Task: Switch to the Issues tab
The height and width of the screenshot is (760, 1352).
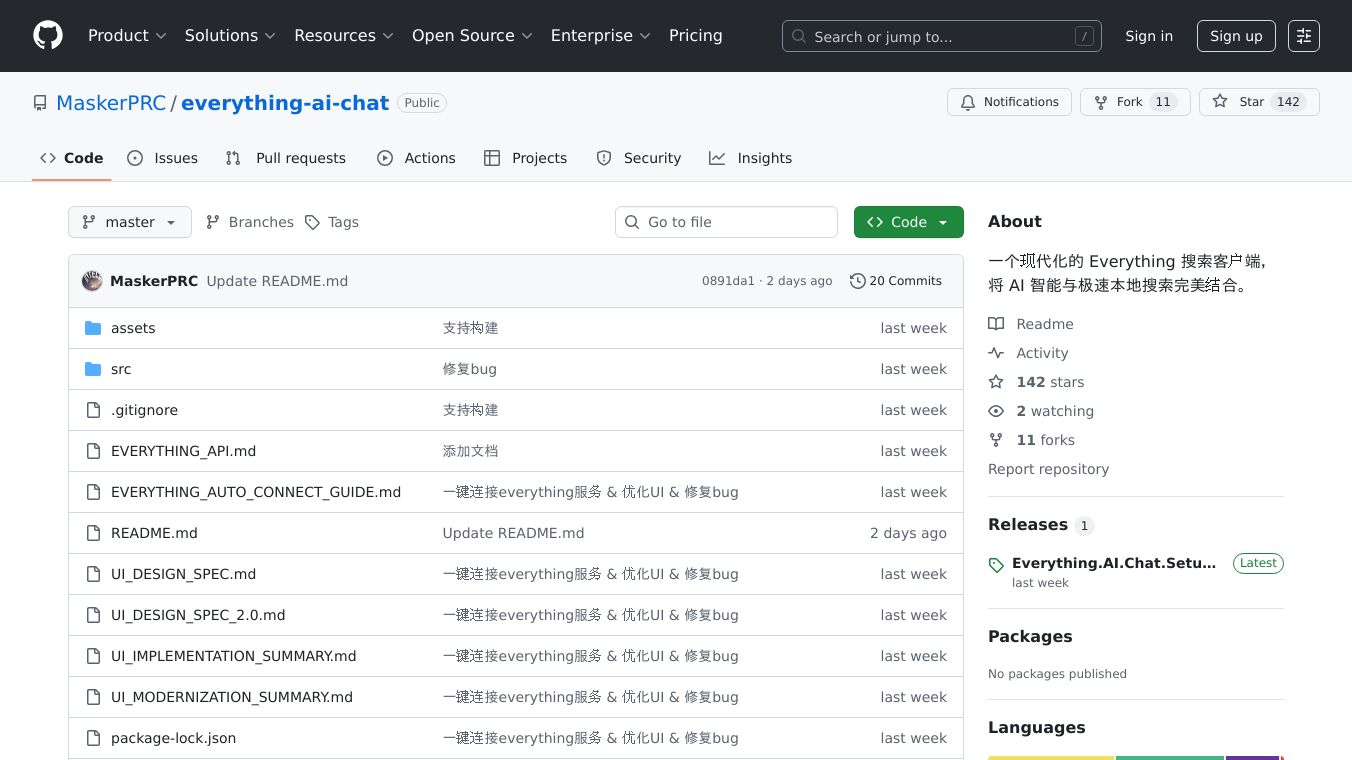Action: coord(163,158)
